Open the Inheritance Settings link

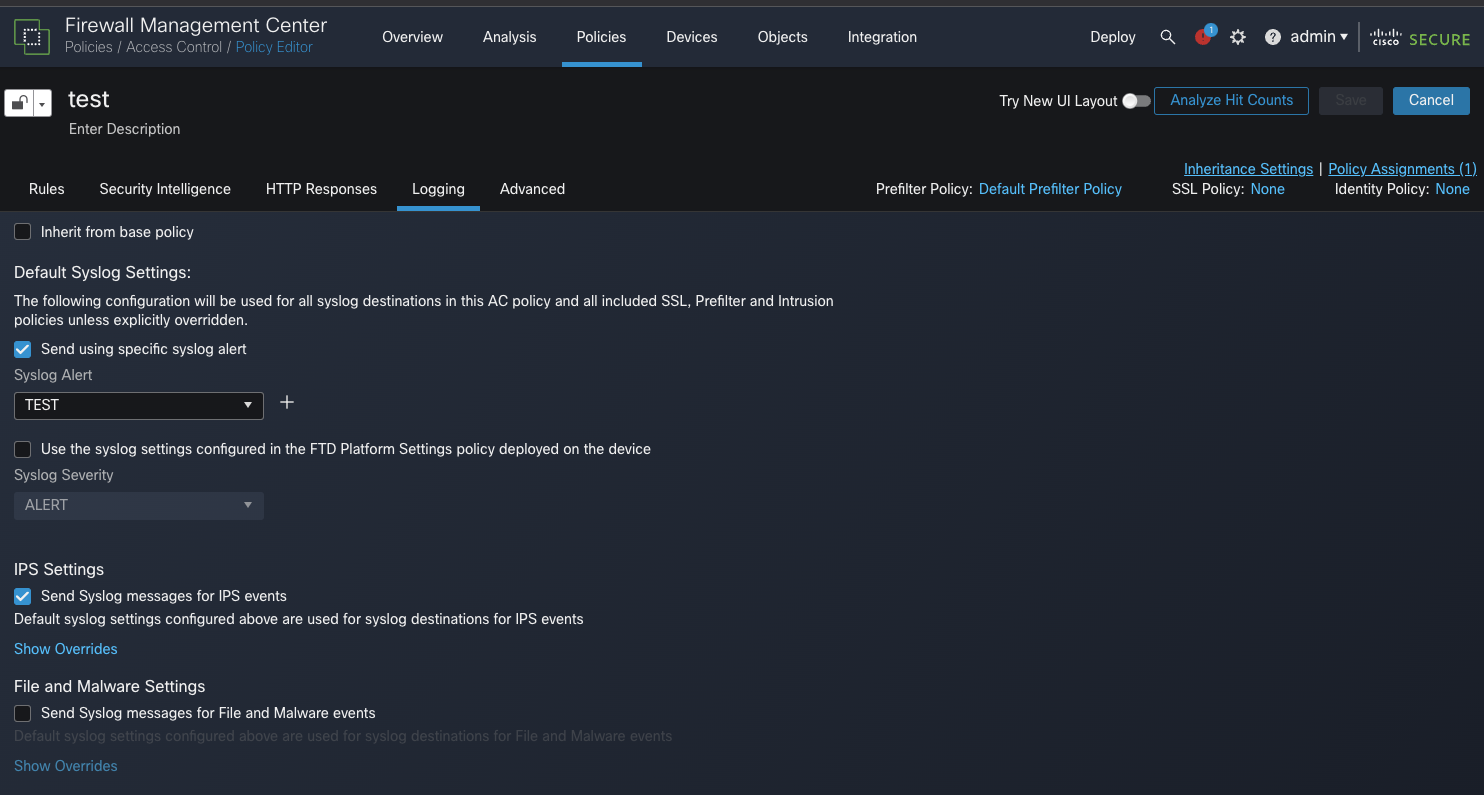(x=1248, y=169)
